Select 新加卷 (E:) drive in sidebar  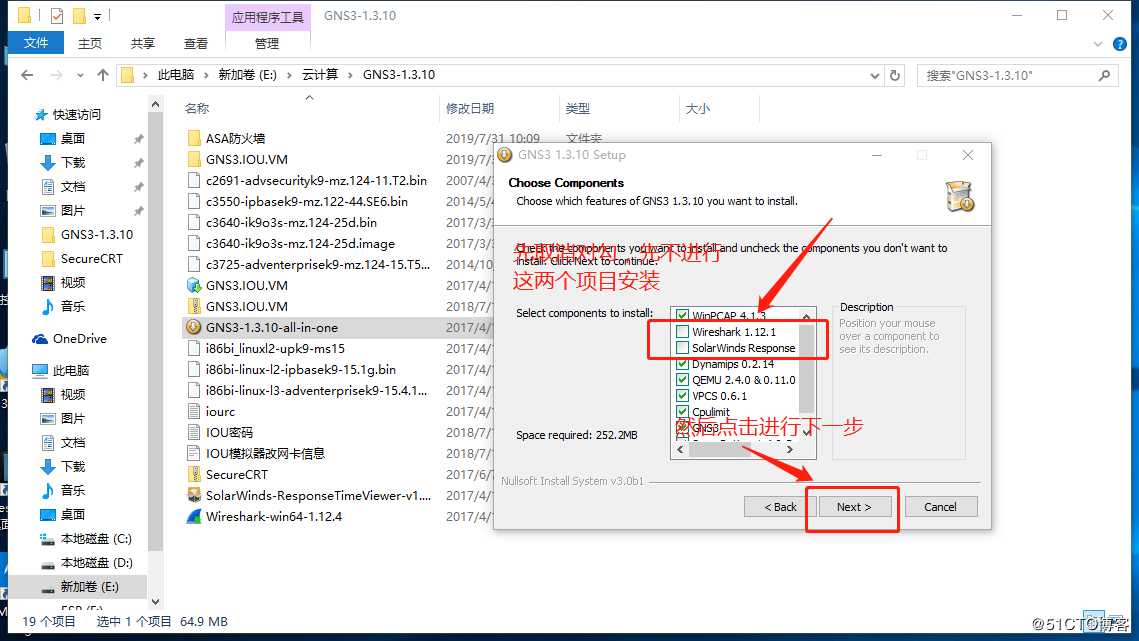[x=89, y=586]
